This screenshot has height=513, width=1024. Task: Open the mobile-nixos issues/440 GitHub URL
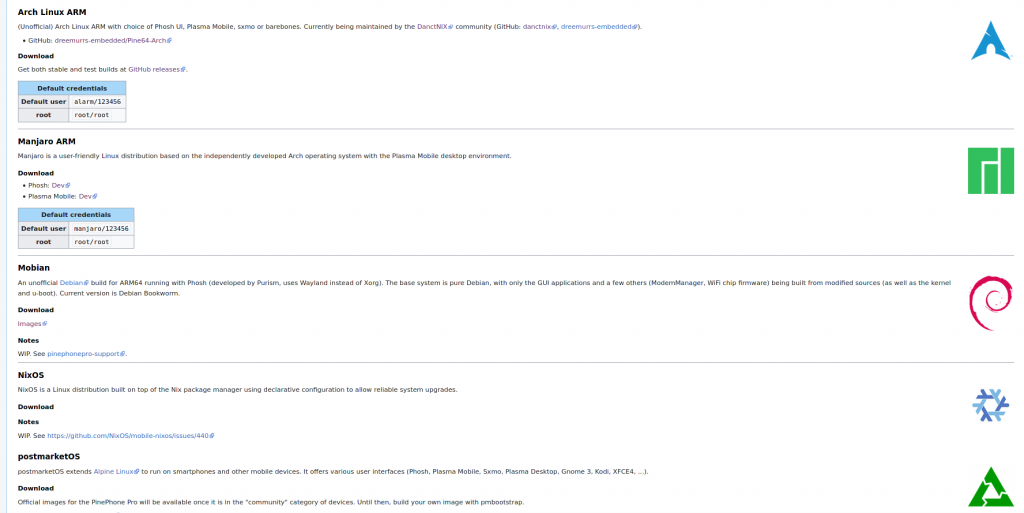tap(128, 436)
